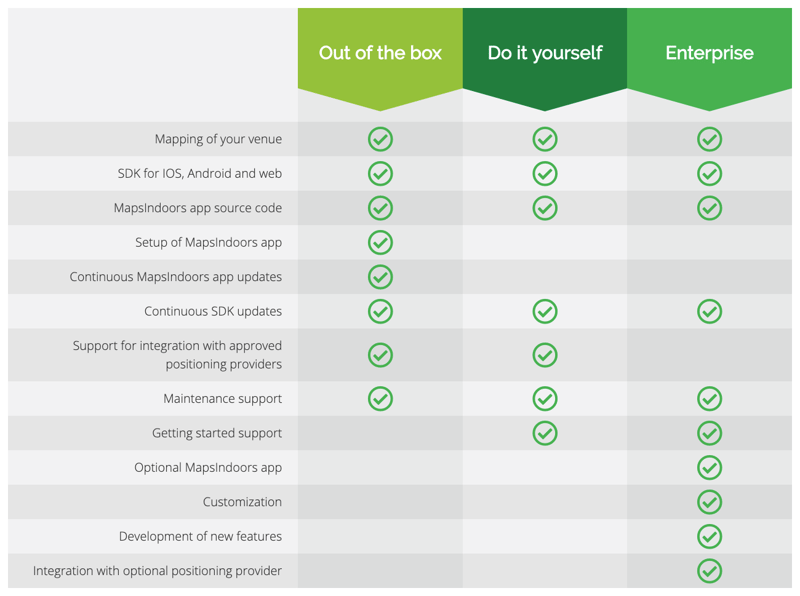Click the Mapping of your venue label

(x=218, y=139)
